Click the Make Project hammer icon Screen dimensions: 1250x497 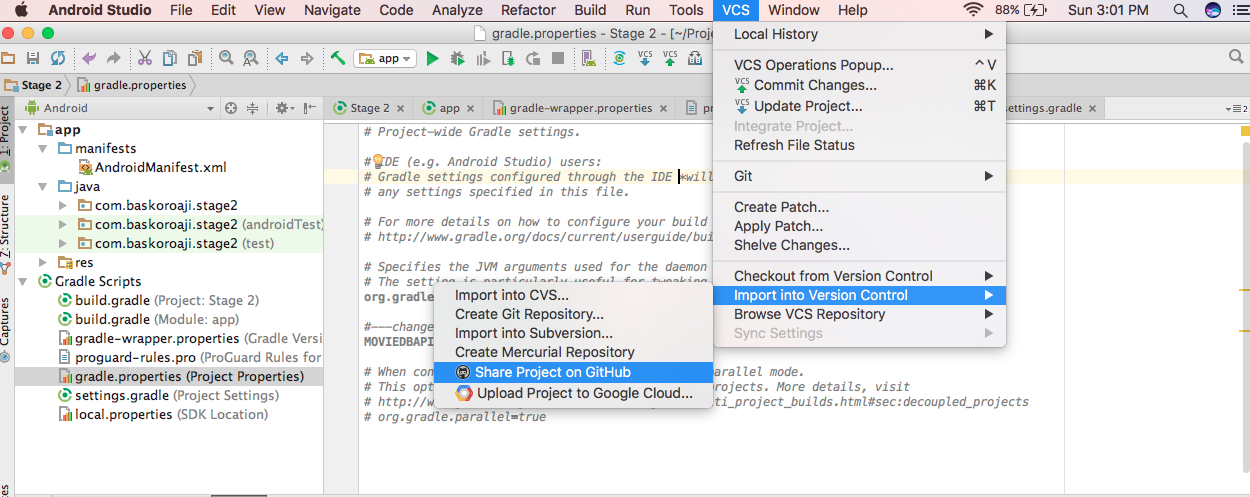click(339, 59)
